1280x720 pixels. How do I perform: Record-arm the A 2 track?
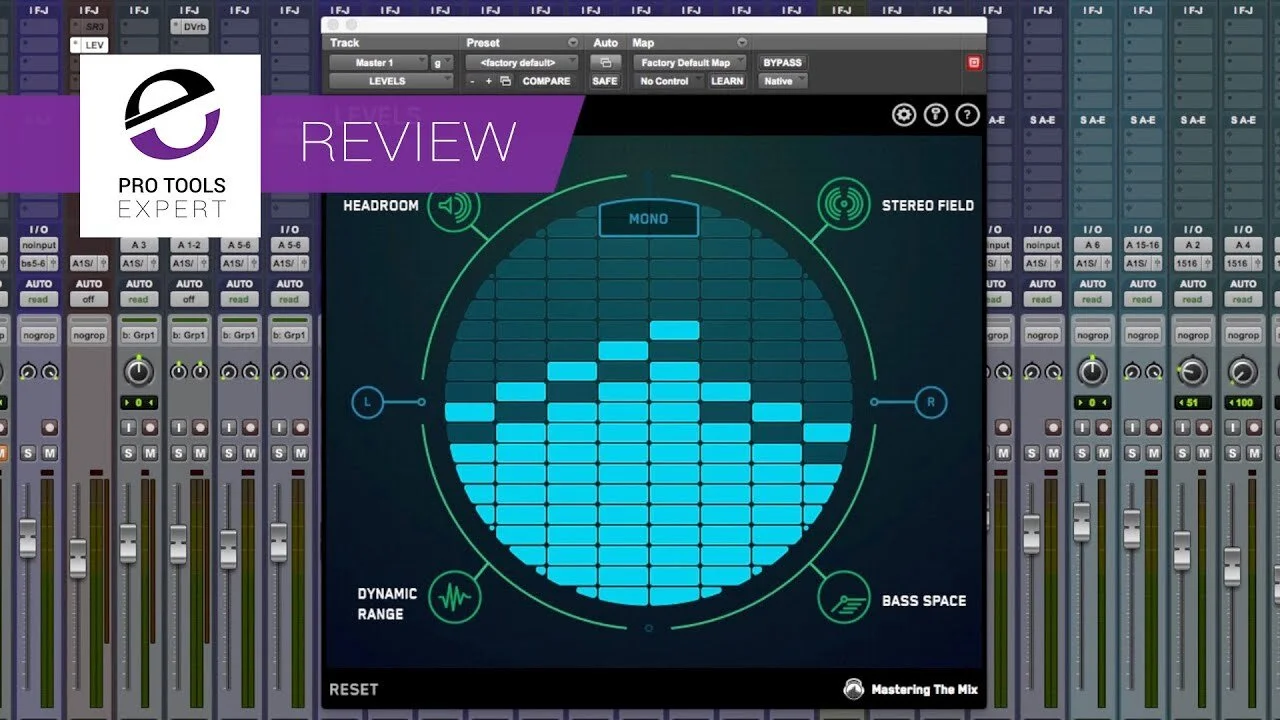1203,427
